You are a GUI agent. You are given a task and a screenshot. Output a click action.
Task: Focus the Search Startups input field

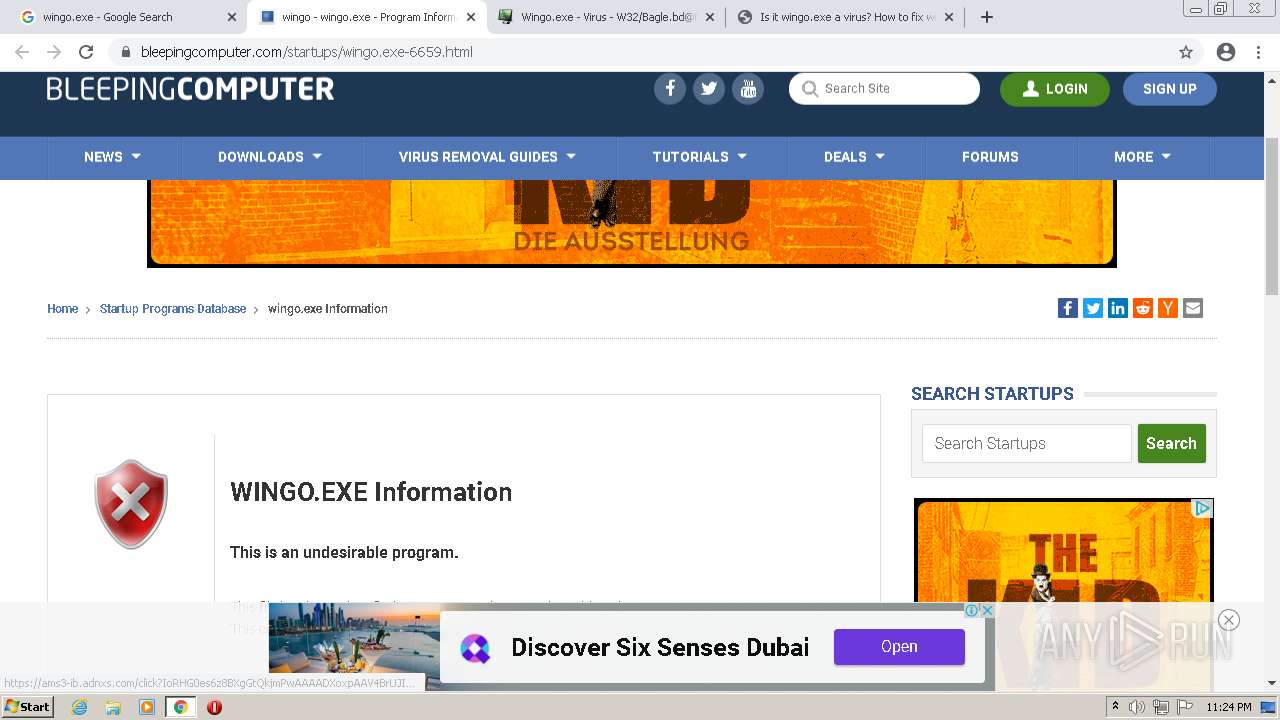1027,443
